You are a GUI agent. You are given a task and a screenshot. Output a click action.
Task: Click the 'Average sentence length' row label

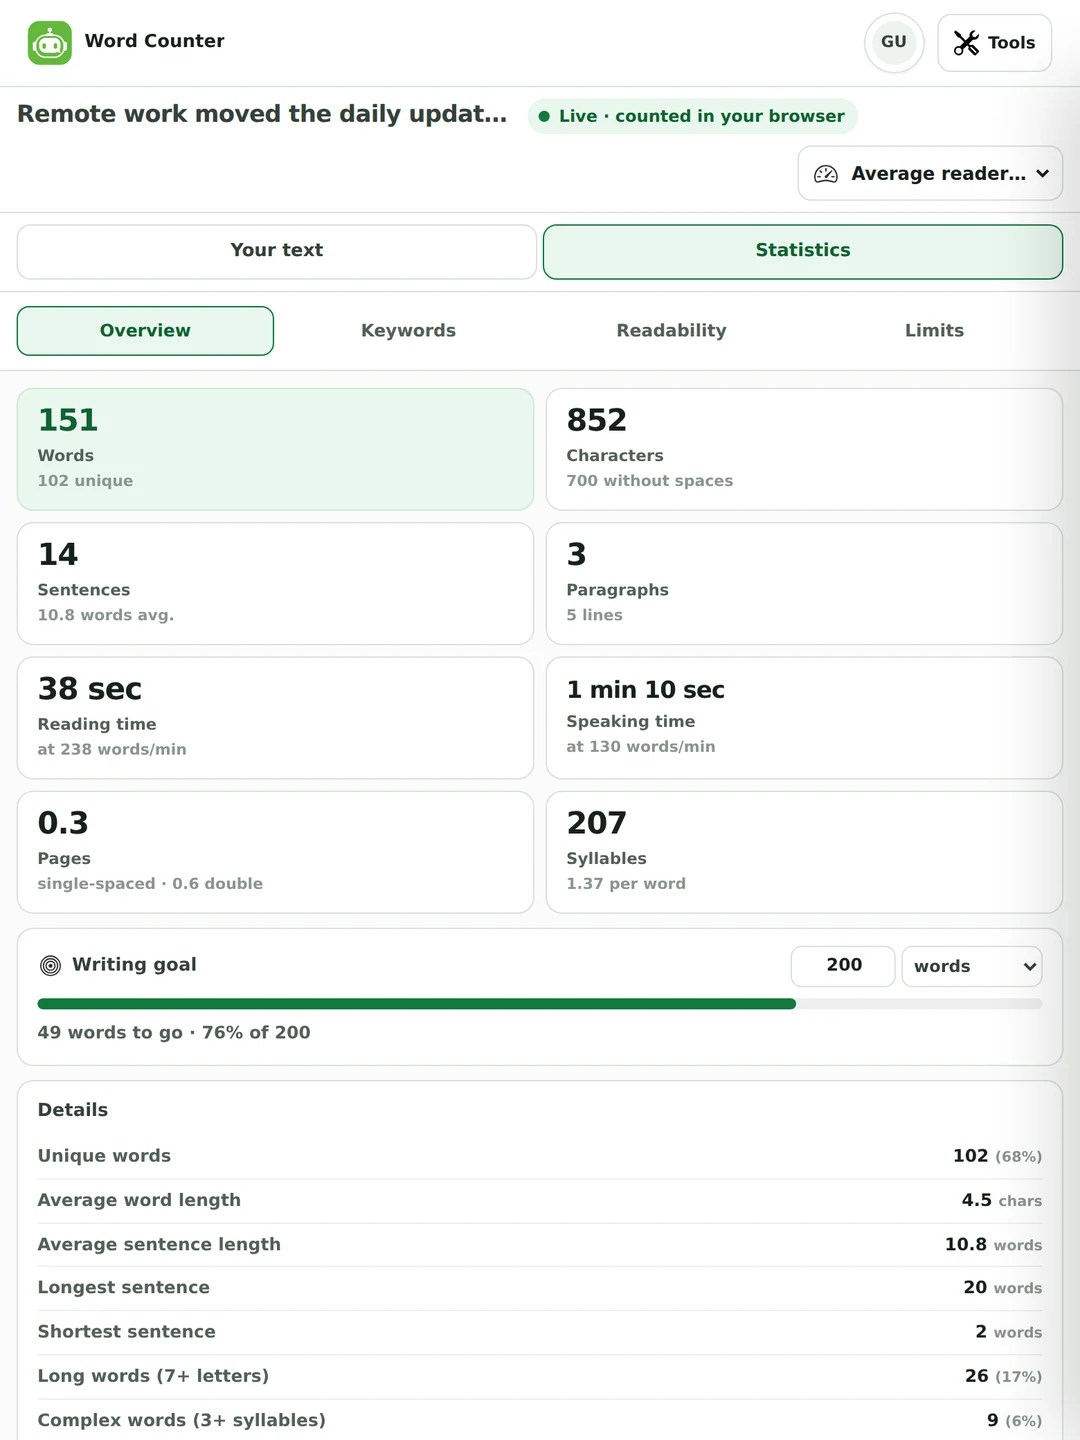point(159,1244)
